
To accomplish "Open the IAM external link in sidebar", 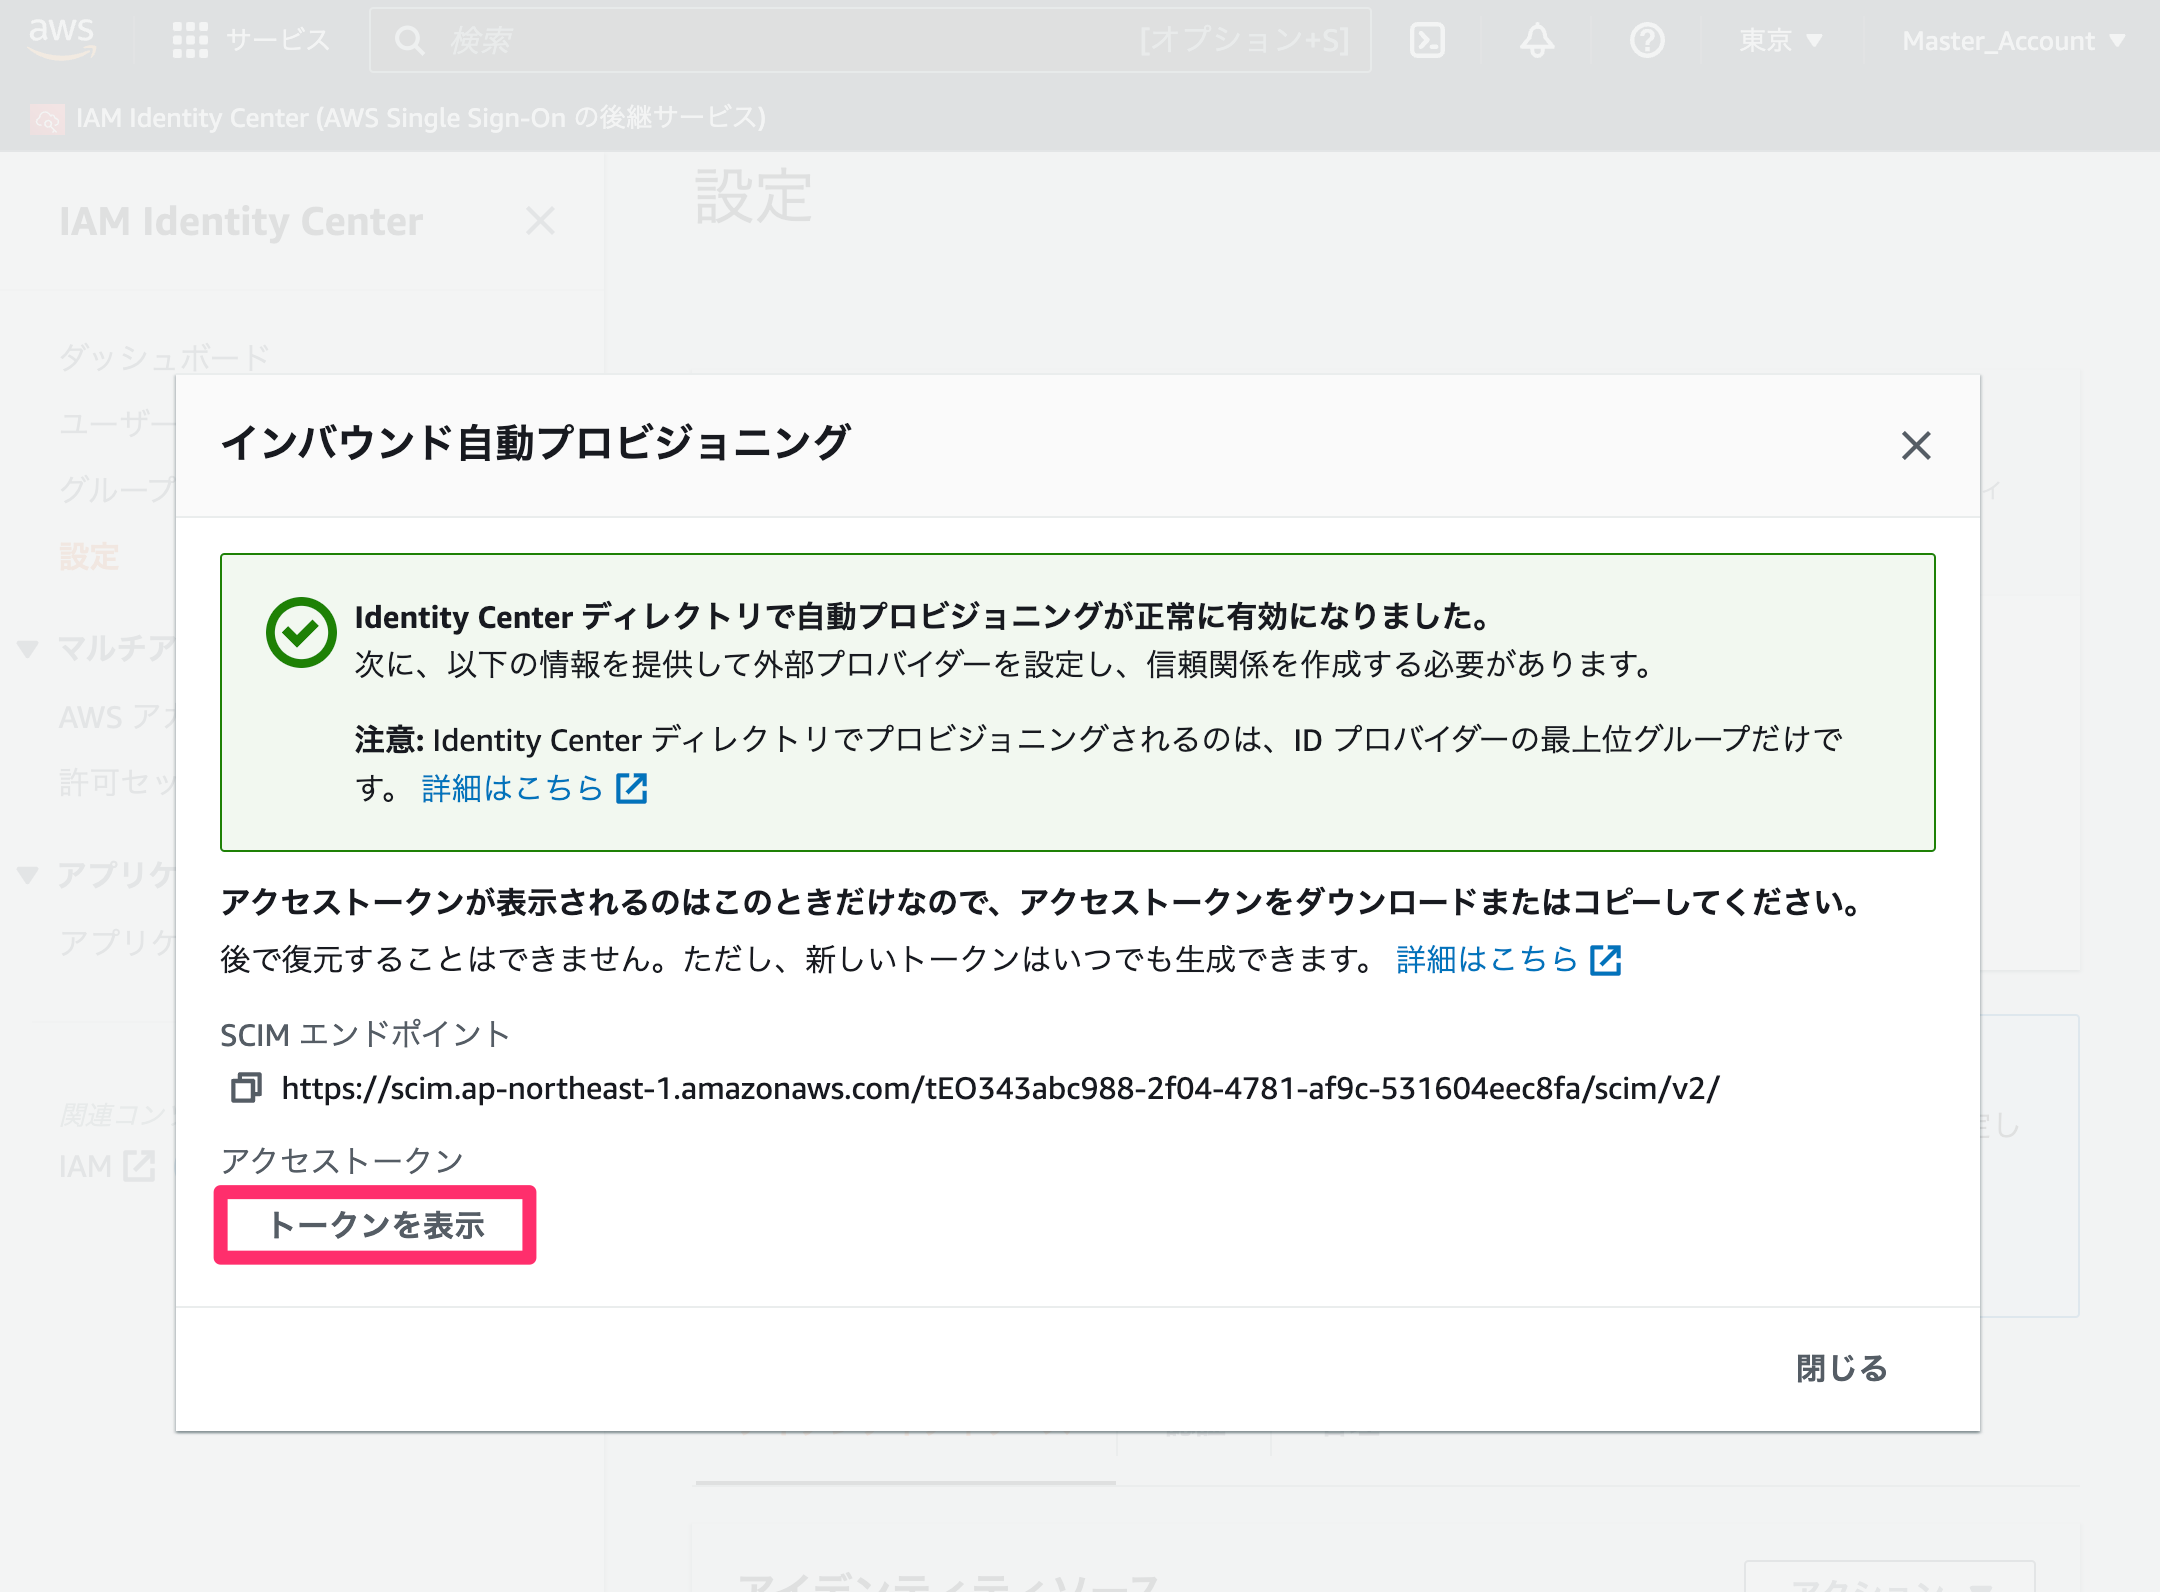I will 106,1166.
